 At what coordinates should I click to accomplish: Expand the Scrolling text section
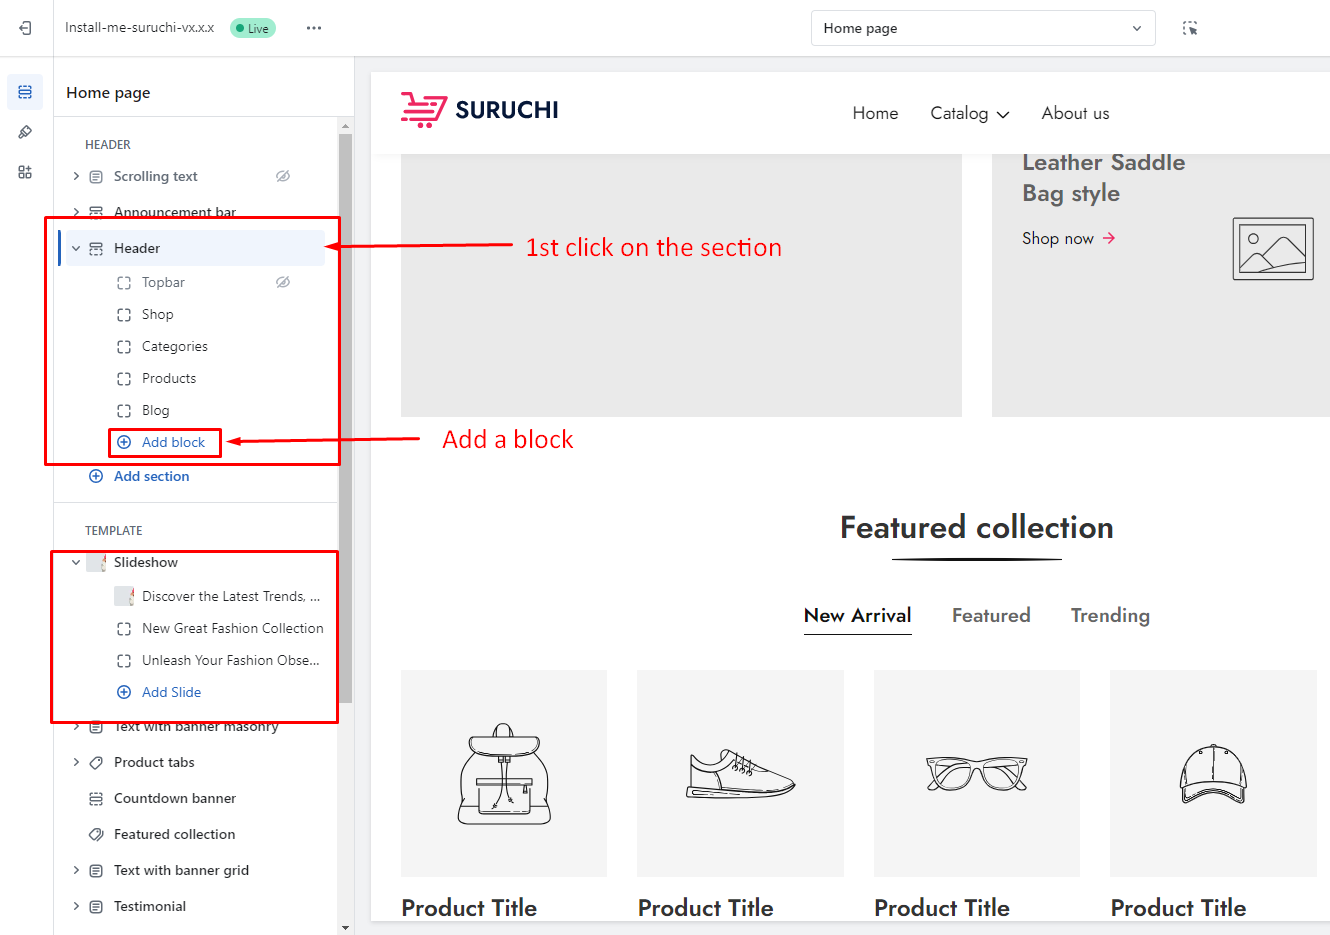click(76, 176)
